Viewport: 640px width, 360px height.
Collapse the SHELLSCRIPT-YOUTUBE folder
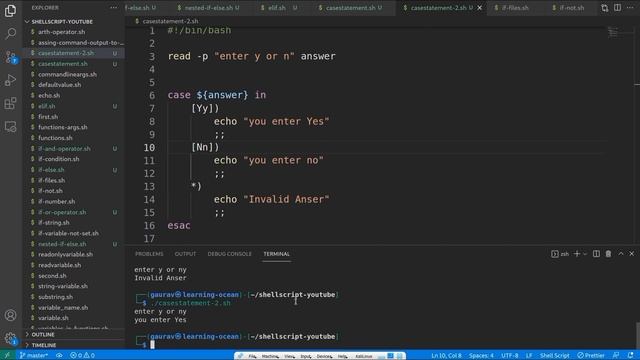62,22
